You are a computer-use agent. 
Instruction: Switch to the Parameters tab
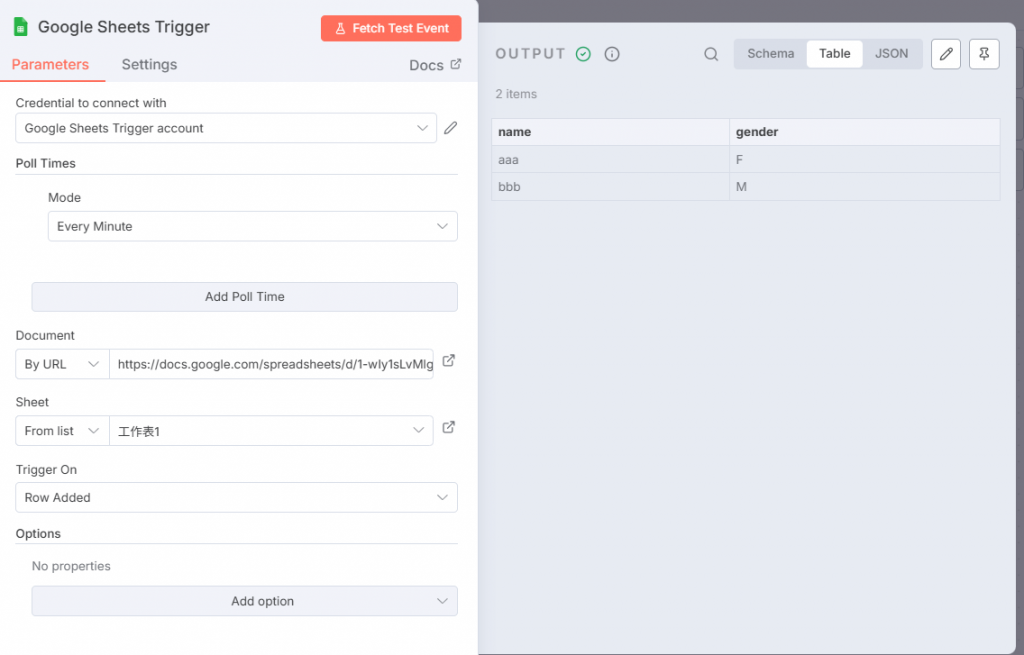(x=50, y=65)
